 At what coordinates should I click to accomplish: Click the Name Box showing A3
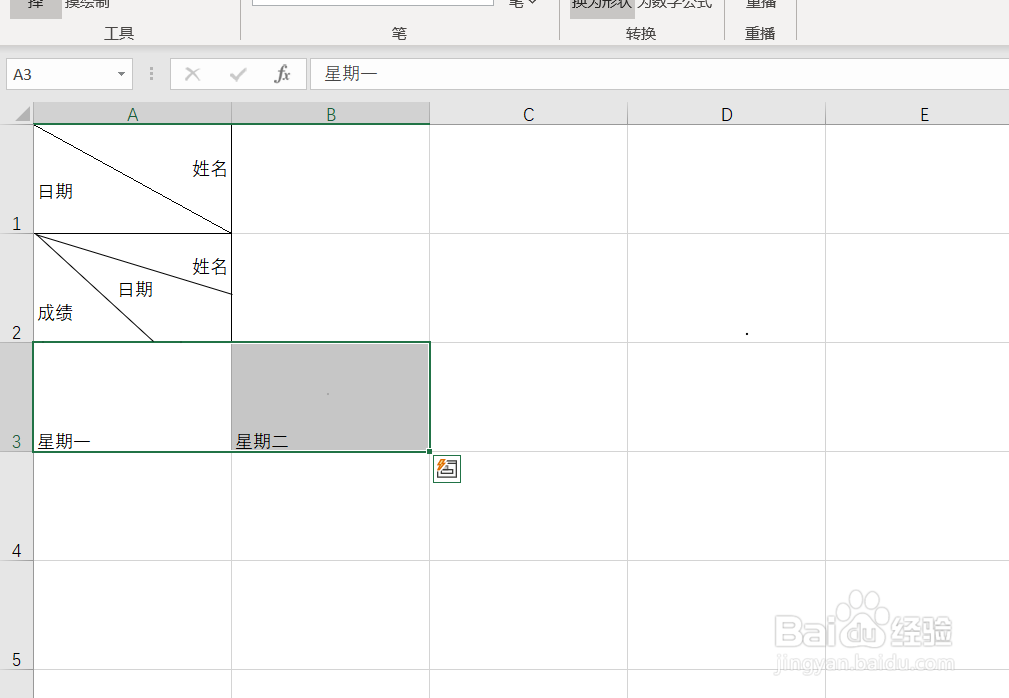[x=69, y=74]
